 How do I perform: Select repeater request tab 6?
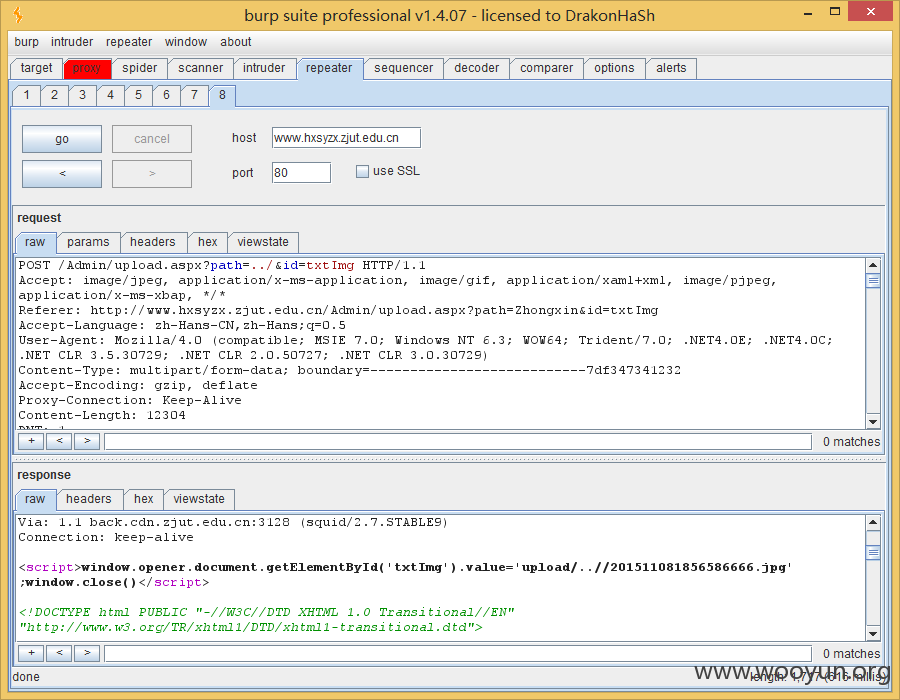click(x=166, y=95)
